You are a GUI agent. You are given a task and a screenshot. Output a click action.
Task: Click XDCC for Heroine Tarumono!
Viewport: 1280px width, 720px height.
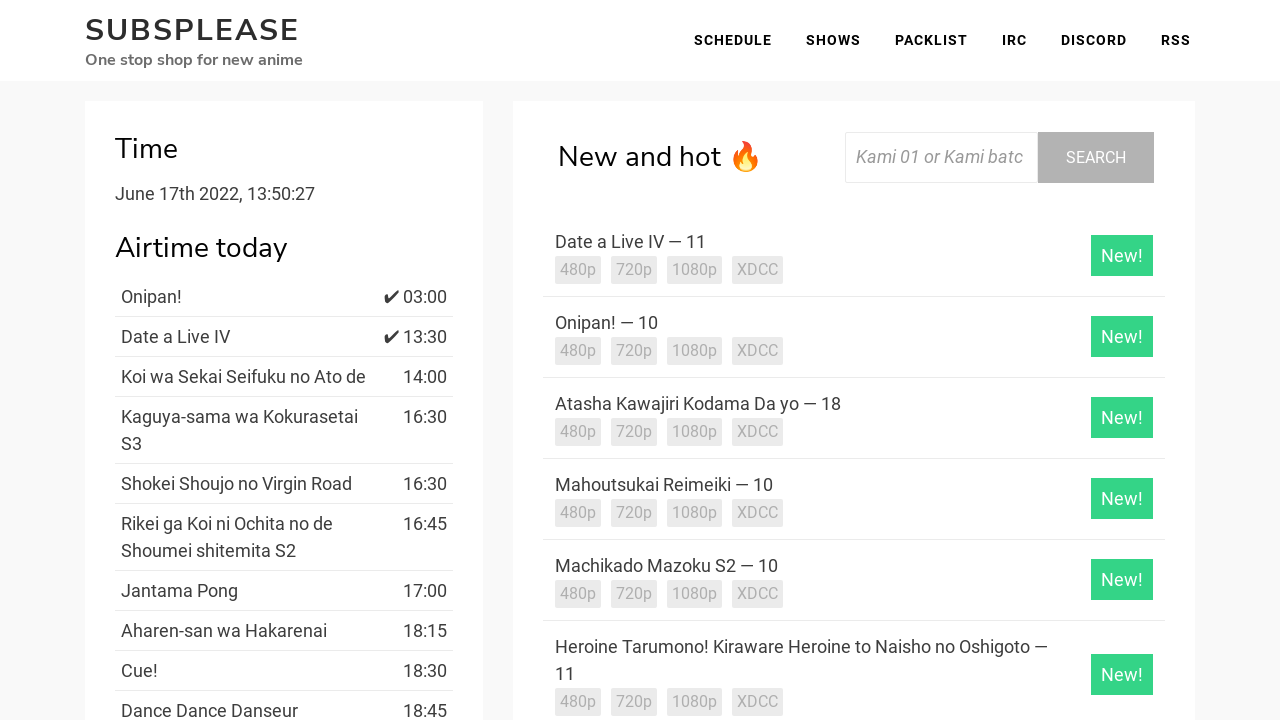pyautogui.click(x=757, y=702)
